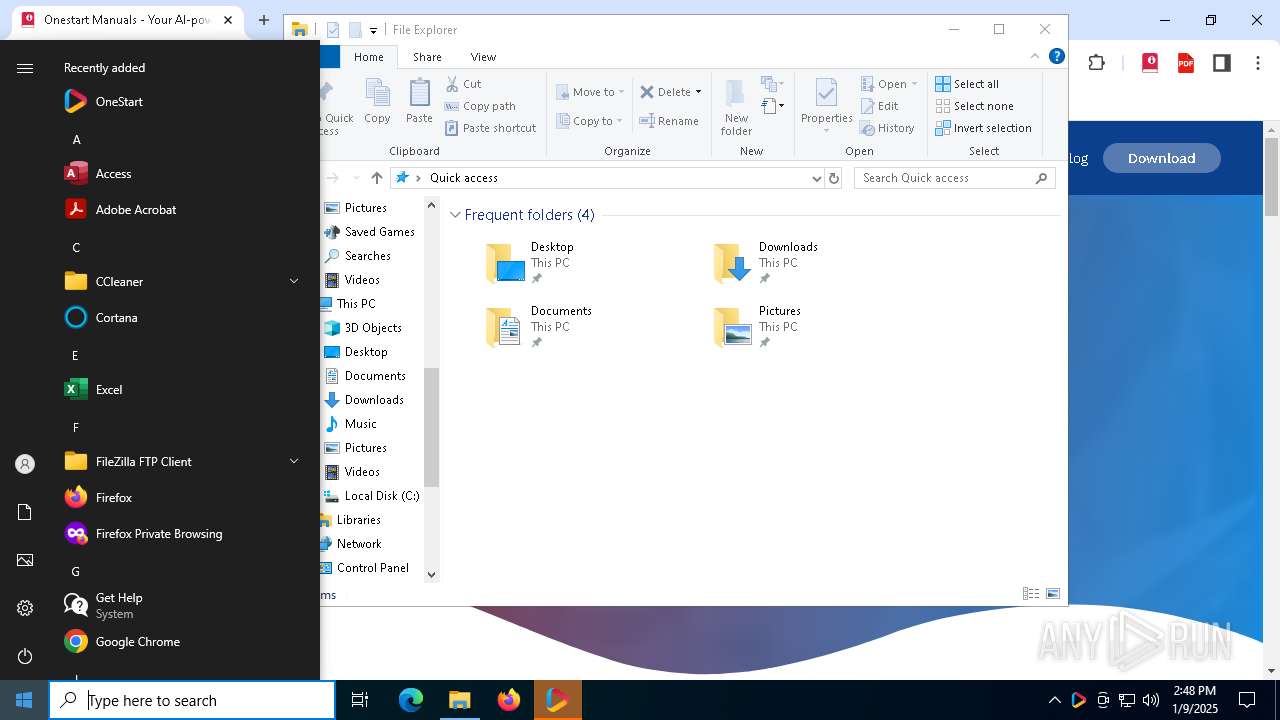Open the Copy to dropdown

(589, 121)
